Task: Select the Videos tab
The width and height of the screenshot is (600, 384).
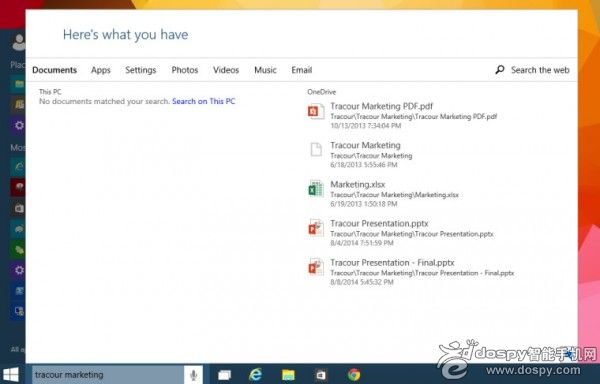Action: click(226, 70)
